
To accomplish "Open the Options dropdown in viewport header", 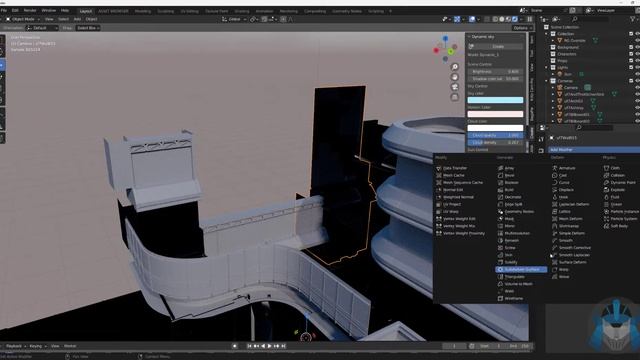I will coord(523,28).
